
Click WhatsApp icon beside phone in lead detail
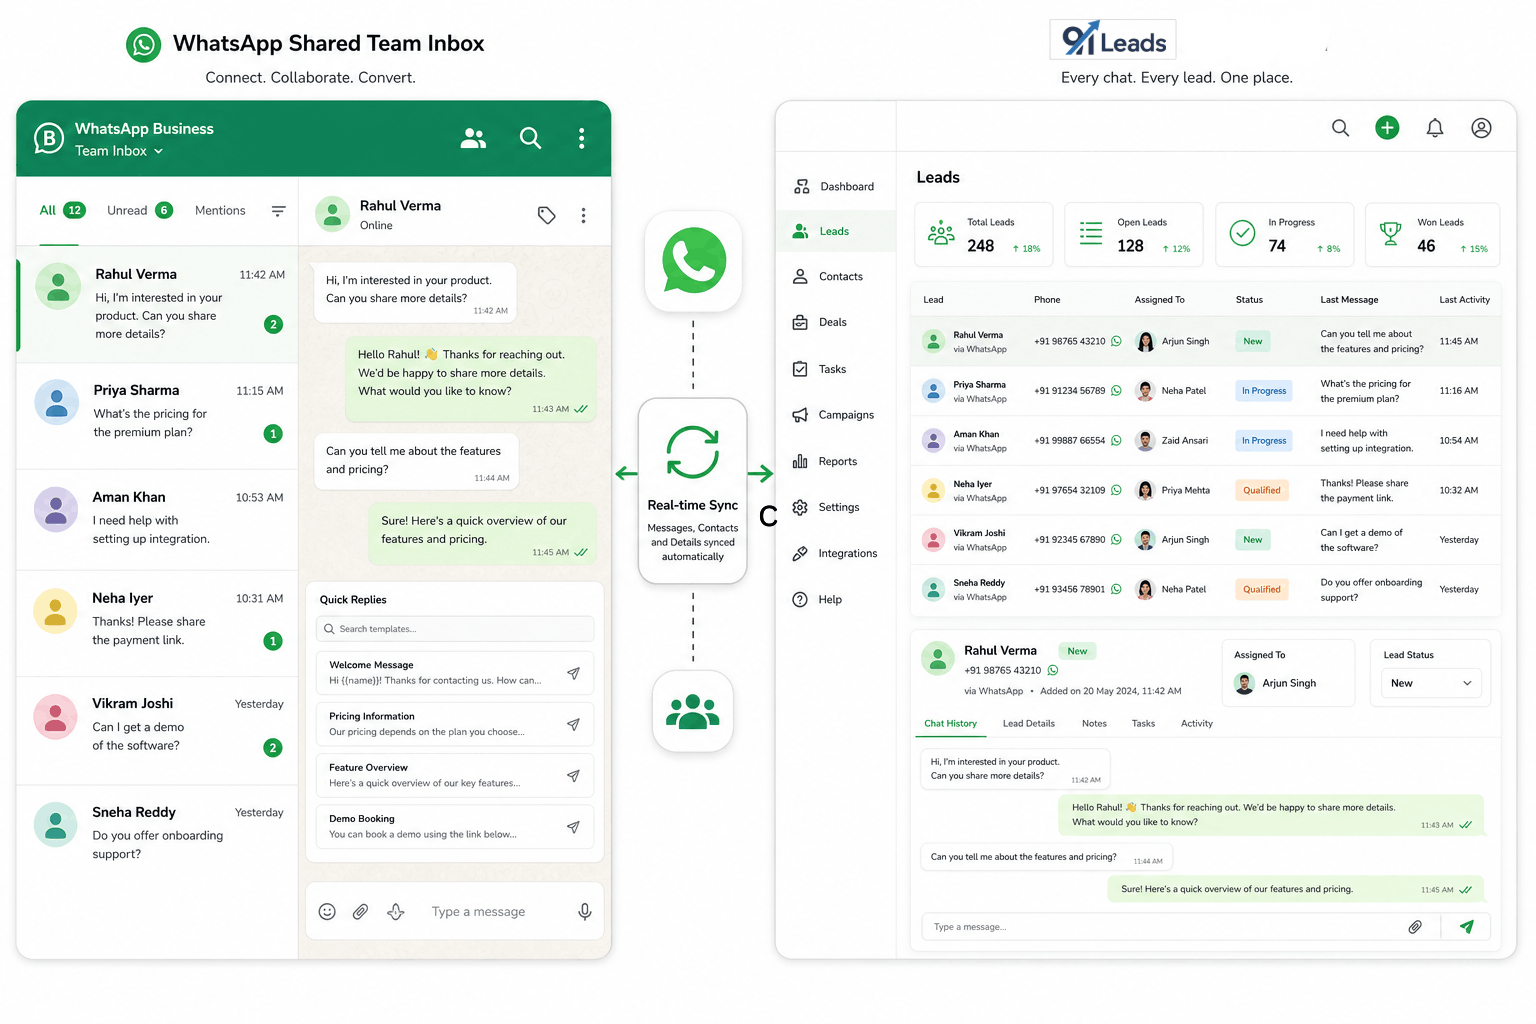(1052, 670)
